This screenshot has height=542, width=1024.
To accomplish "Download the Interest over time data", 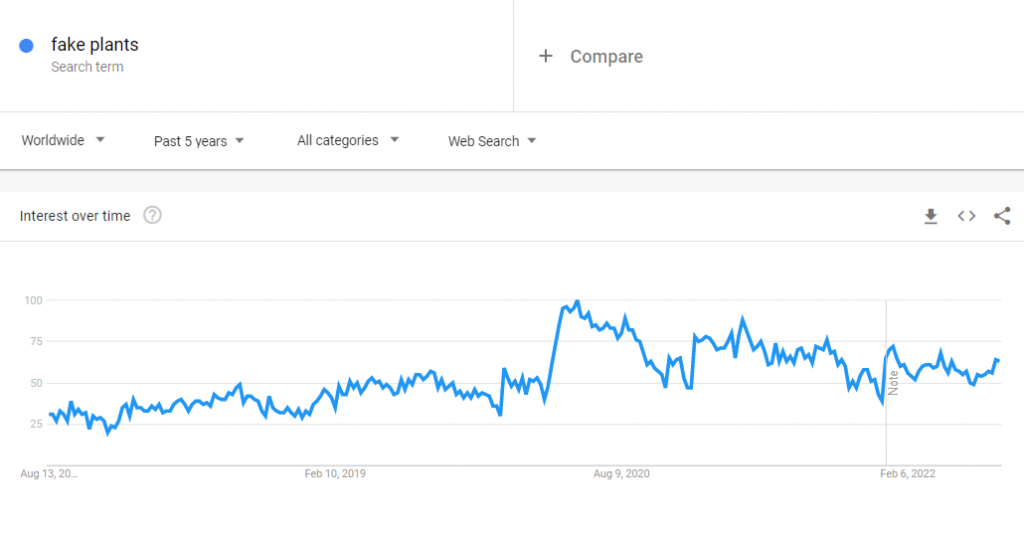I will pos(930,216).
